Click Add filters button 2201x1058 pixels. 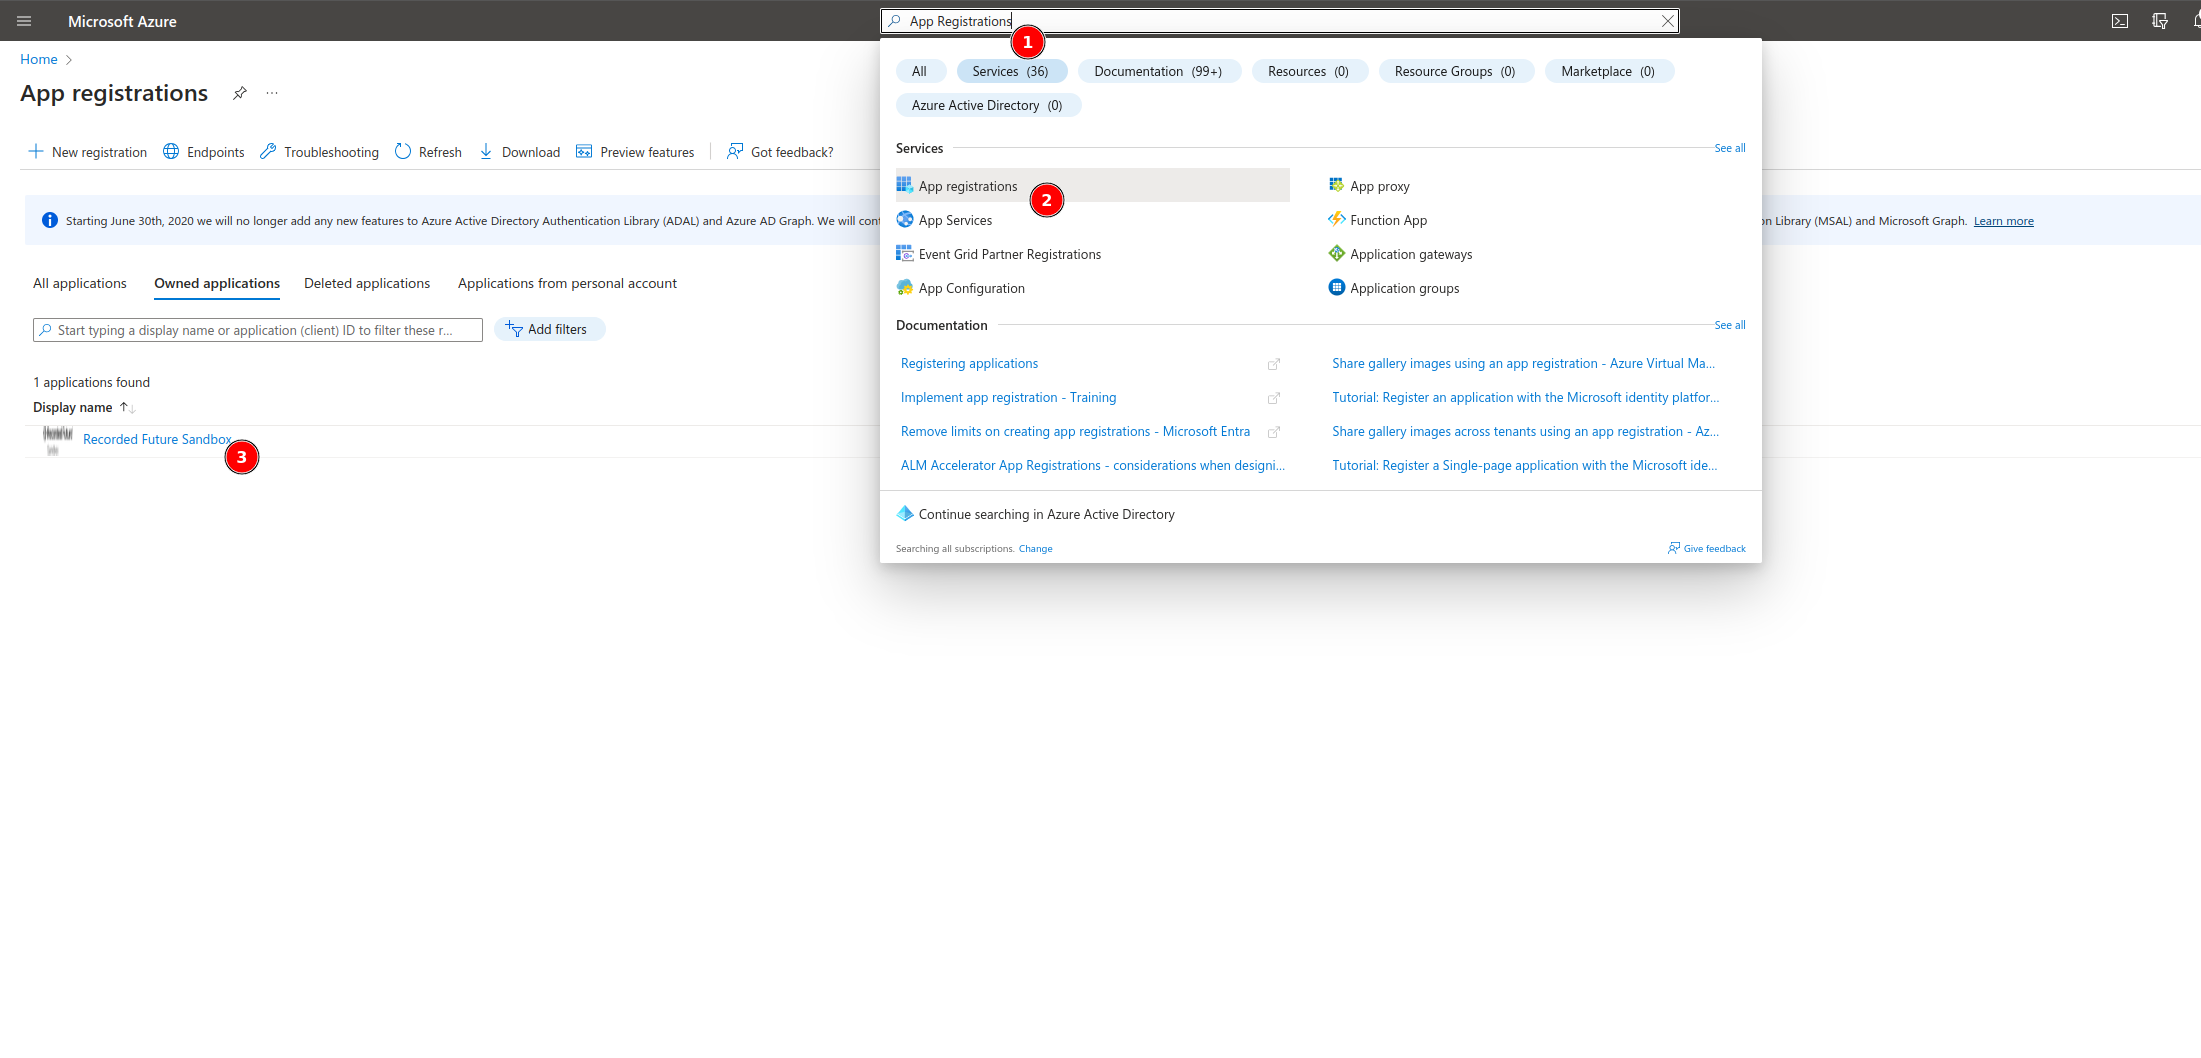pyautogui.click(x=548, y=330)
